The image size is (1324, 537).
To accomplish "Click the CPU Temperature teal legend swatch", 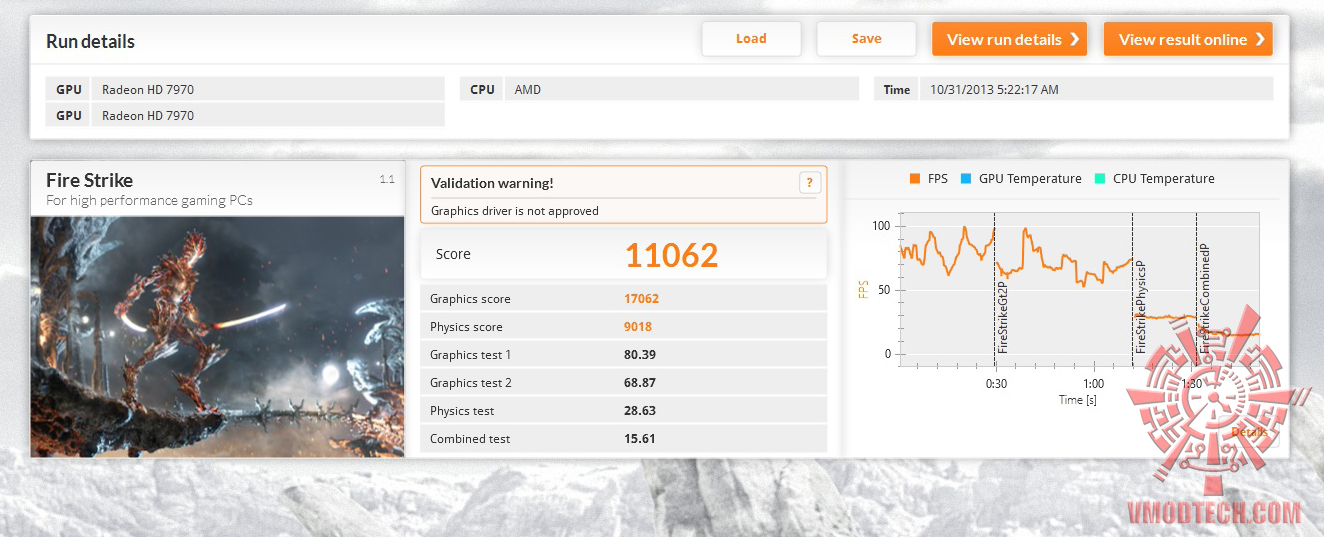I will [x=1099, y=179].
